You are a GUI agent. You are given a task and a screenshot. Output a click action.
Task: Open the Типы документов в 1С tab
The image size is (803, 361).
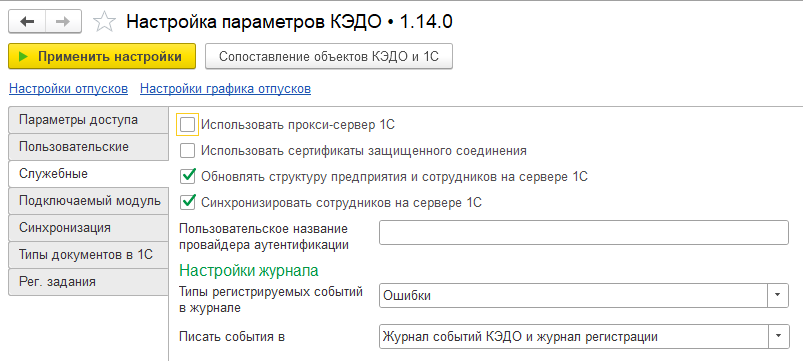point(89,254)
